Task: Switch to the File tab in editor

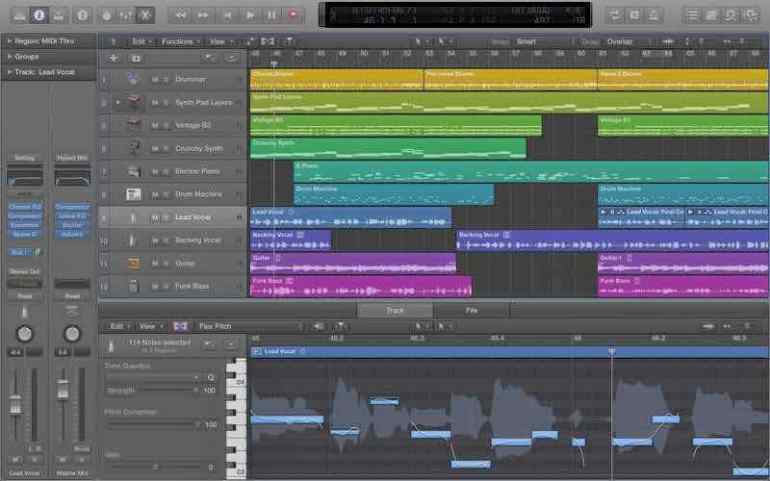Action: 472,310
